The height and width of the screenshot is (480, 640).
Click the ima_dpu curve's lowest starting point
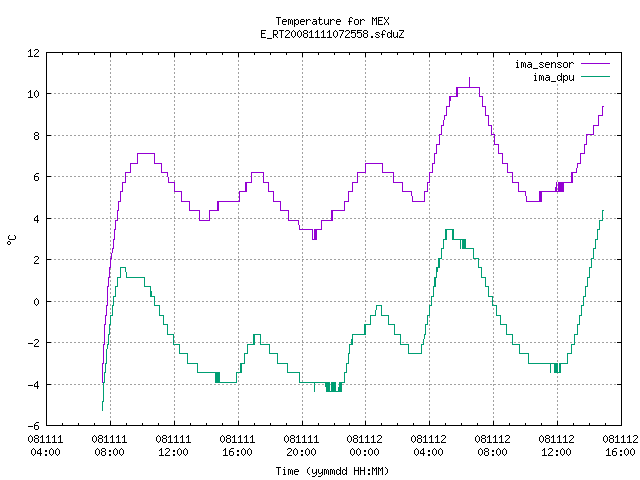(x=102, y=409)
